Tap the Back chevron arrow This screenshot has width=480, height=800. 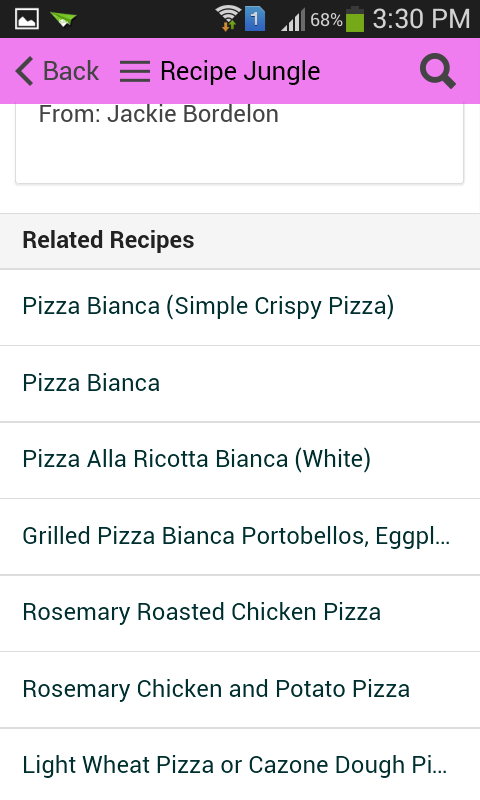pyautogui.click(x=24, y=71)
